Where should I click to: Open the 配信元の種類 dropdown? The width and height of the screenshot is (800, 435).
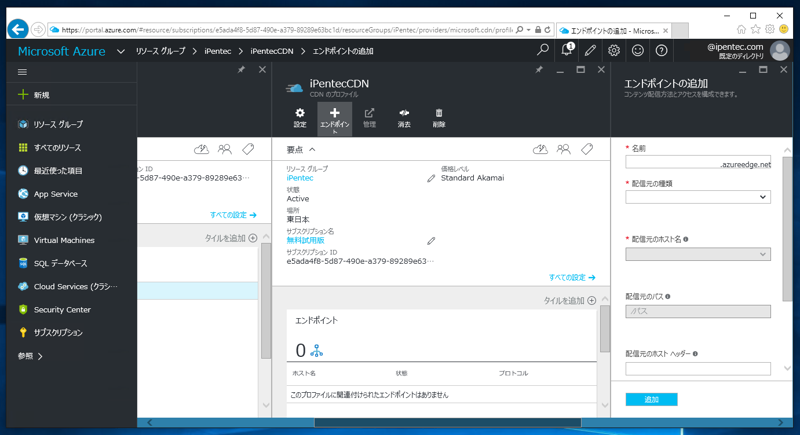tap(697, 197)
